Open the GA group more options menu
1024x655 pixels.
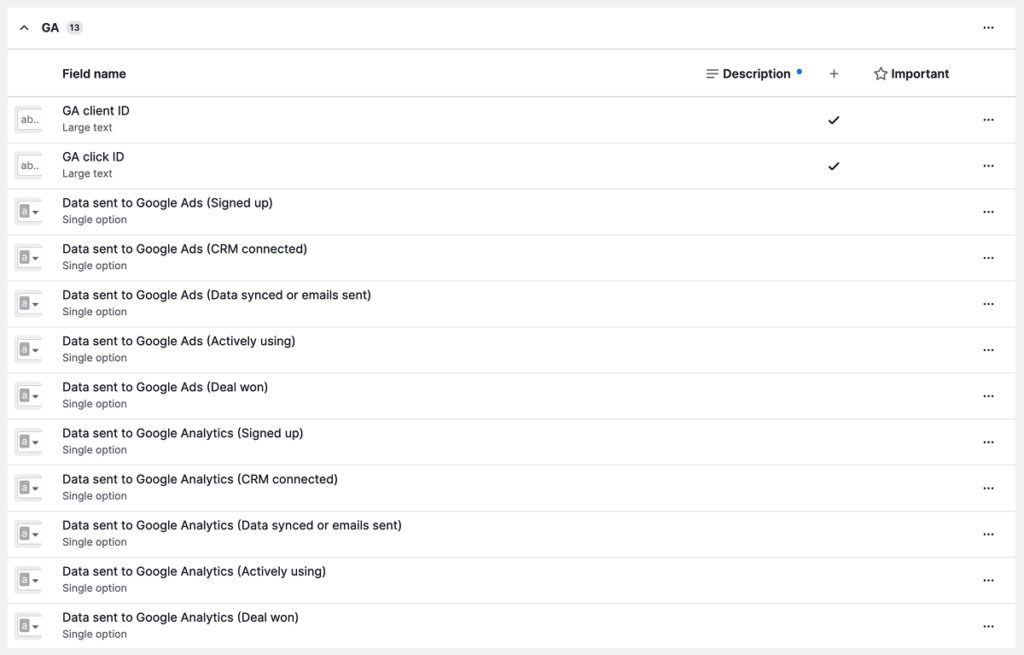[x=988, y=28]
